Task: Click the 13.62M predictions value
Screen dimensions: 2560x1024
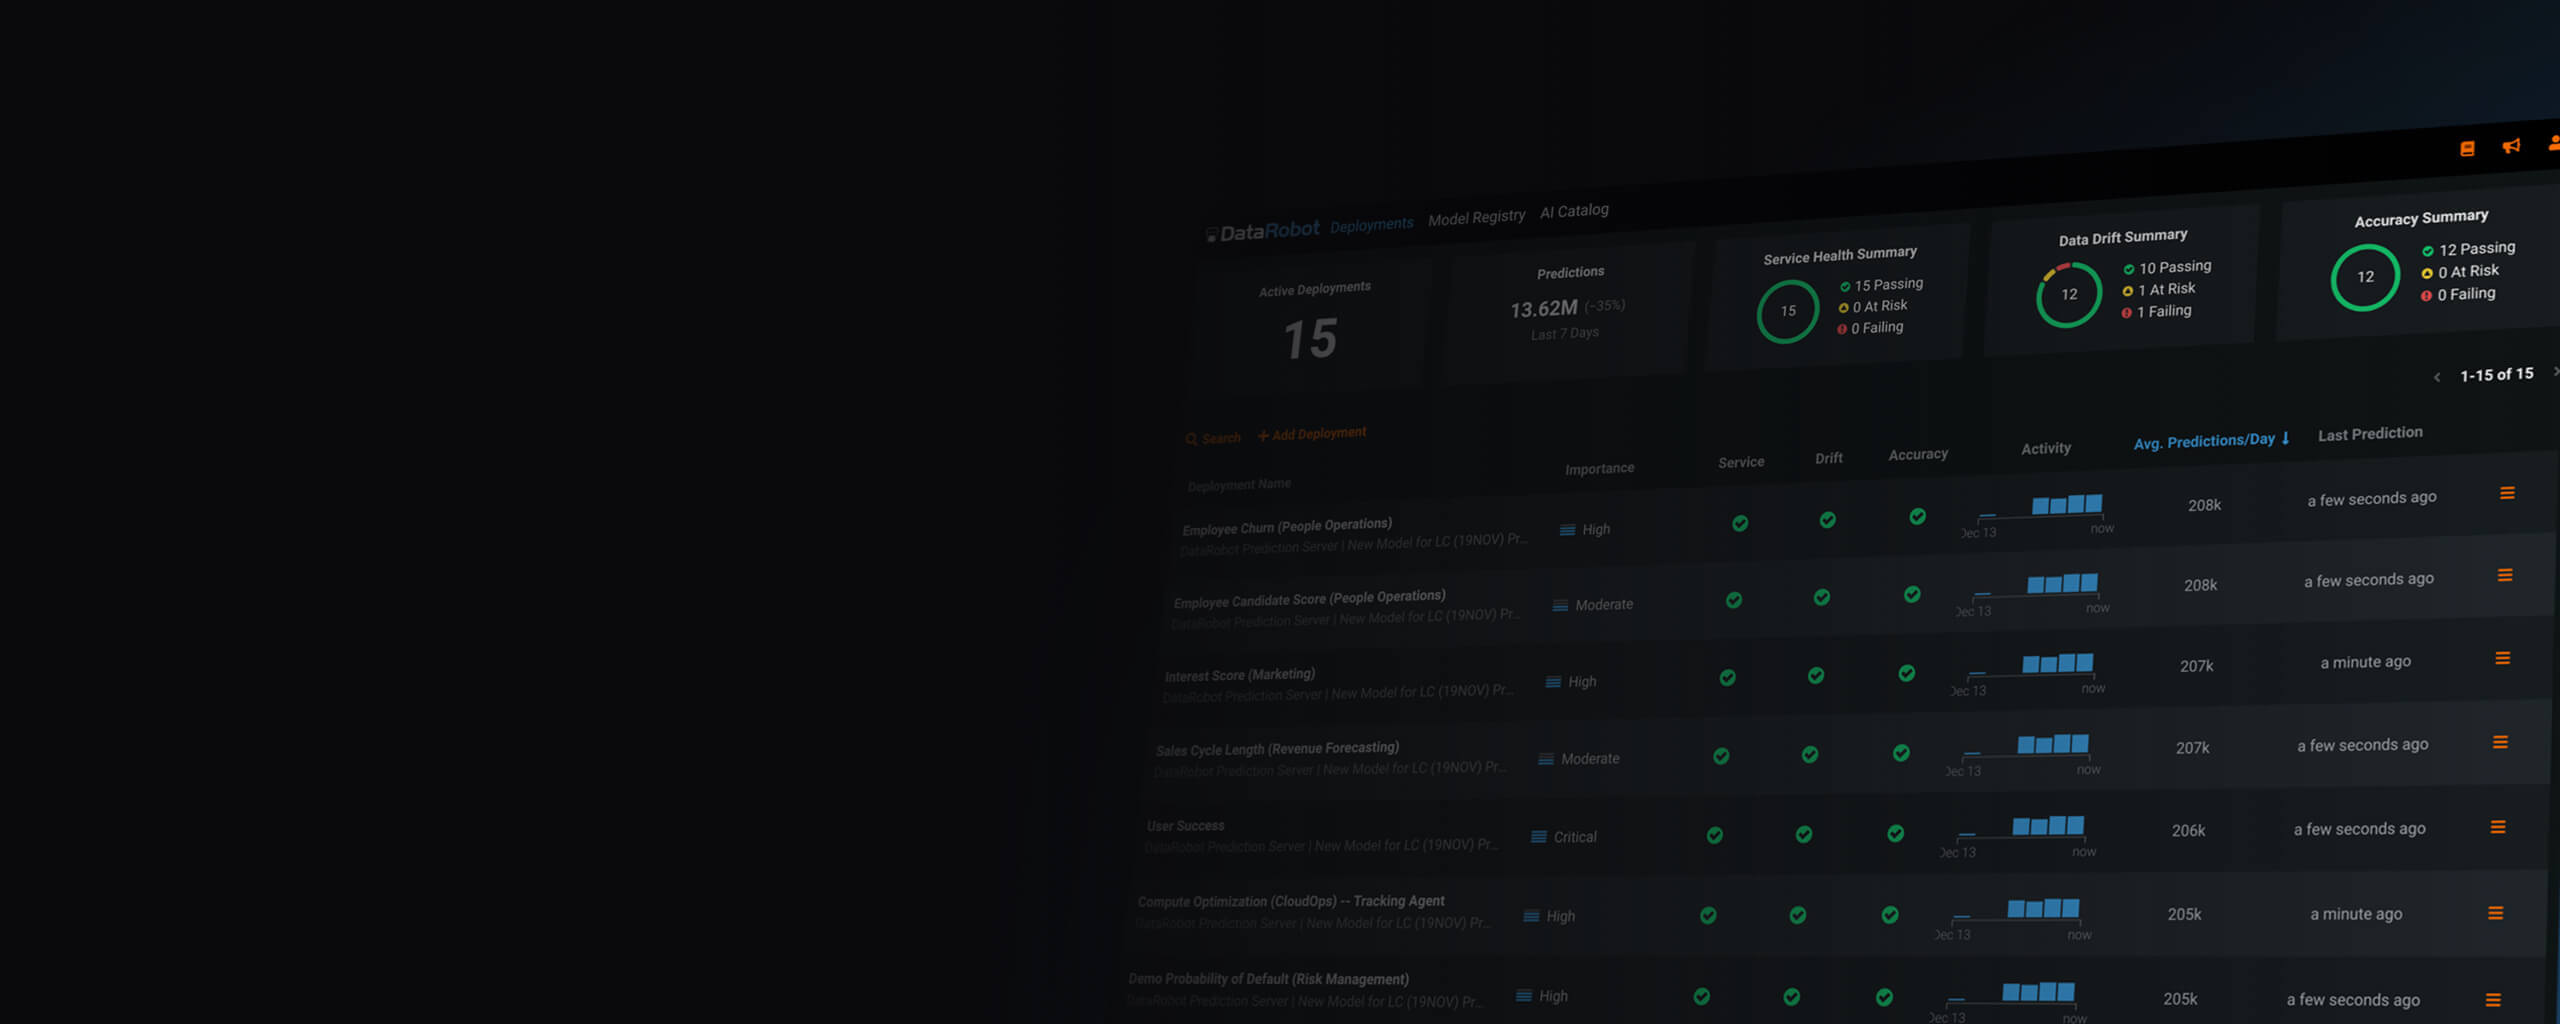Action: (1543, 309)
